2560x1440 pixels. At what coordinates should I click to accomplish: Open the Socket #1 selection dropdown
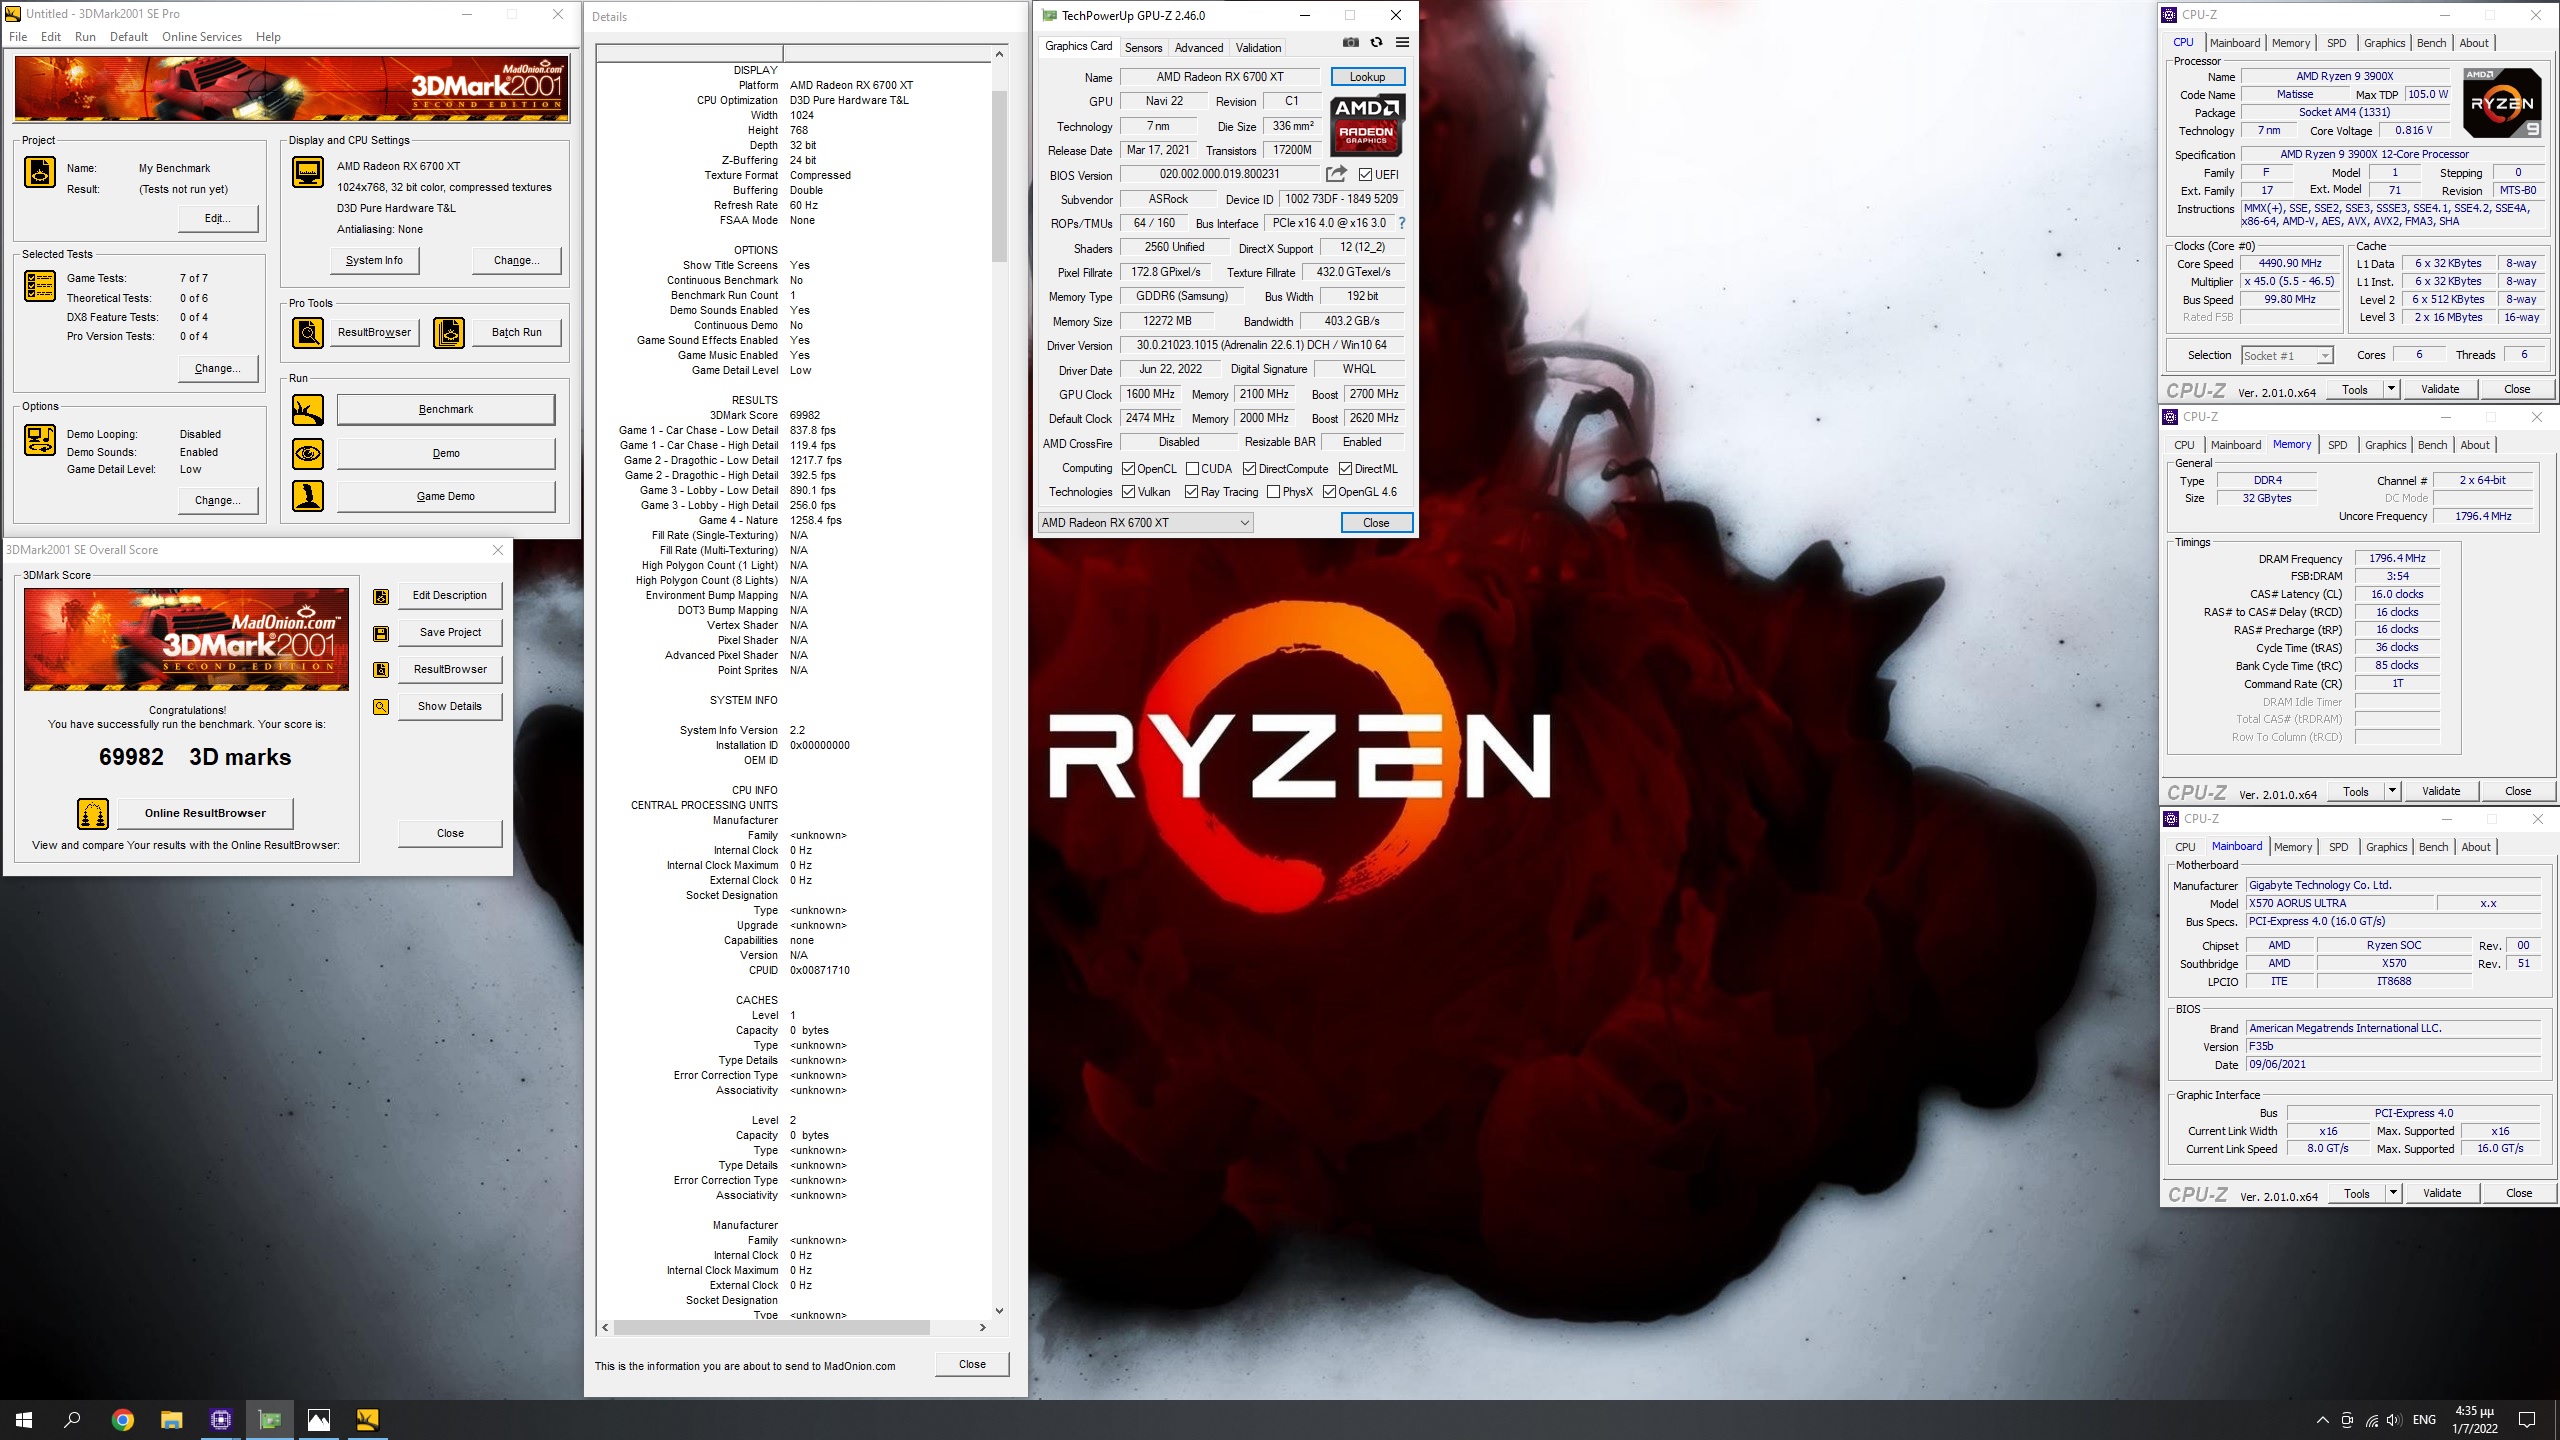[2288, 356]
